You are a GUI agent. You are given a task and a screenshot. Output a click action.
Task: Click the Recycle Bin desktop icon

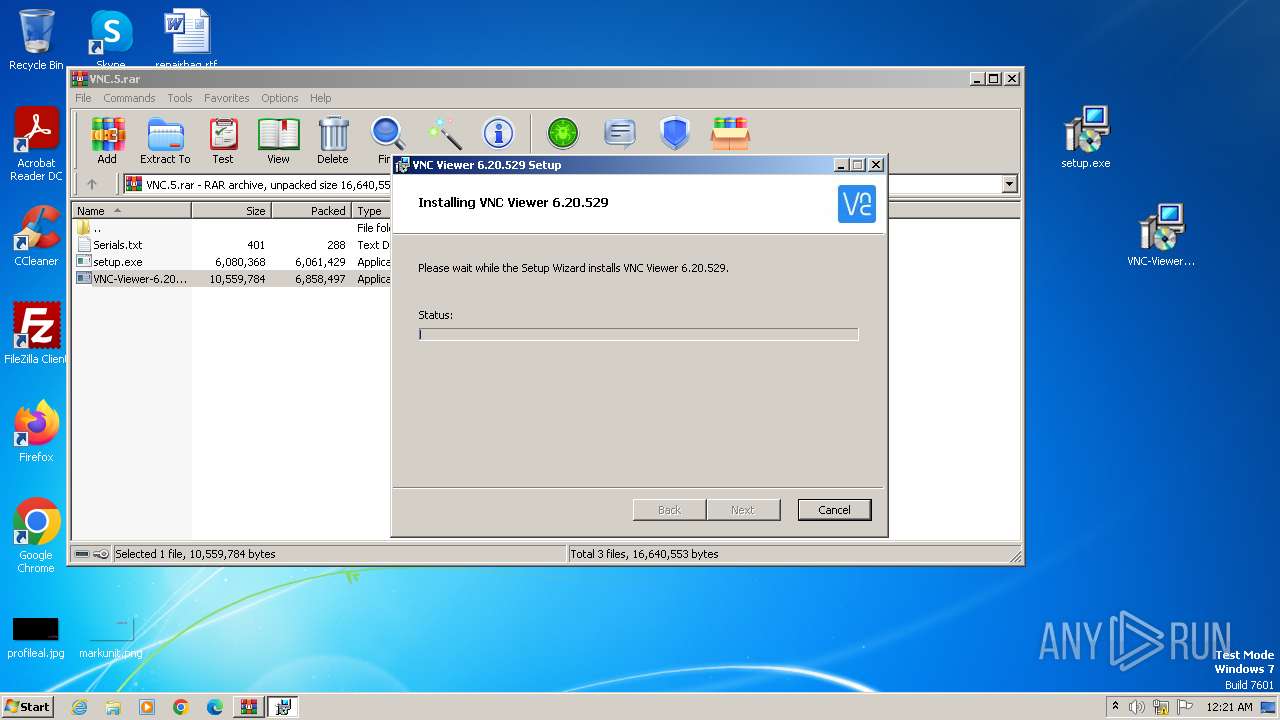click(36, 40)
